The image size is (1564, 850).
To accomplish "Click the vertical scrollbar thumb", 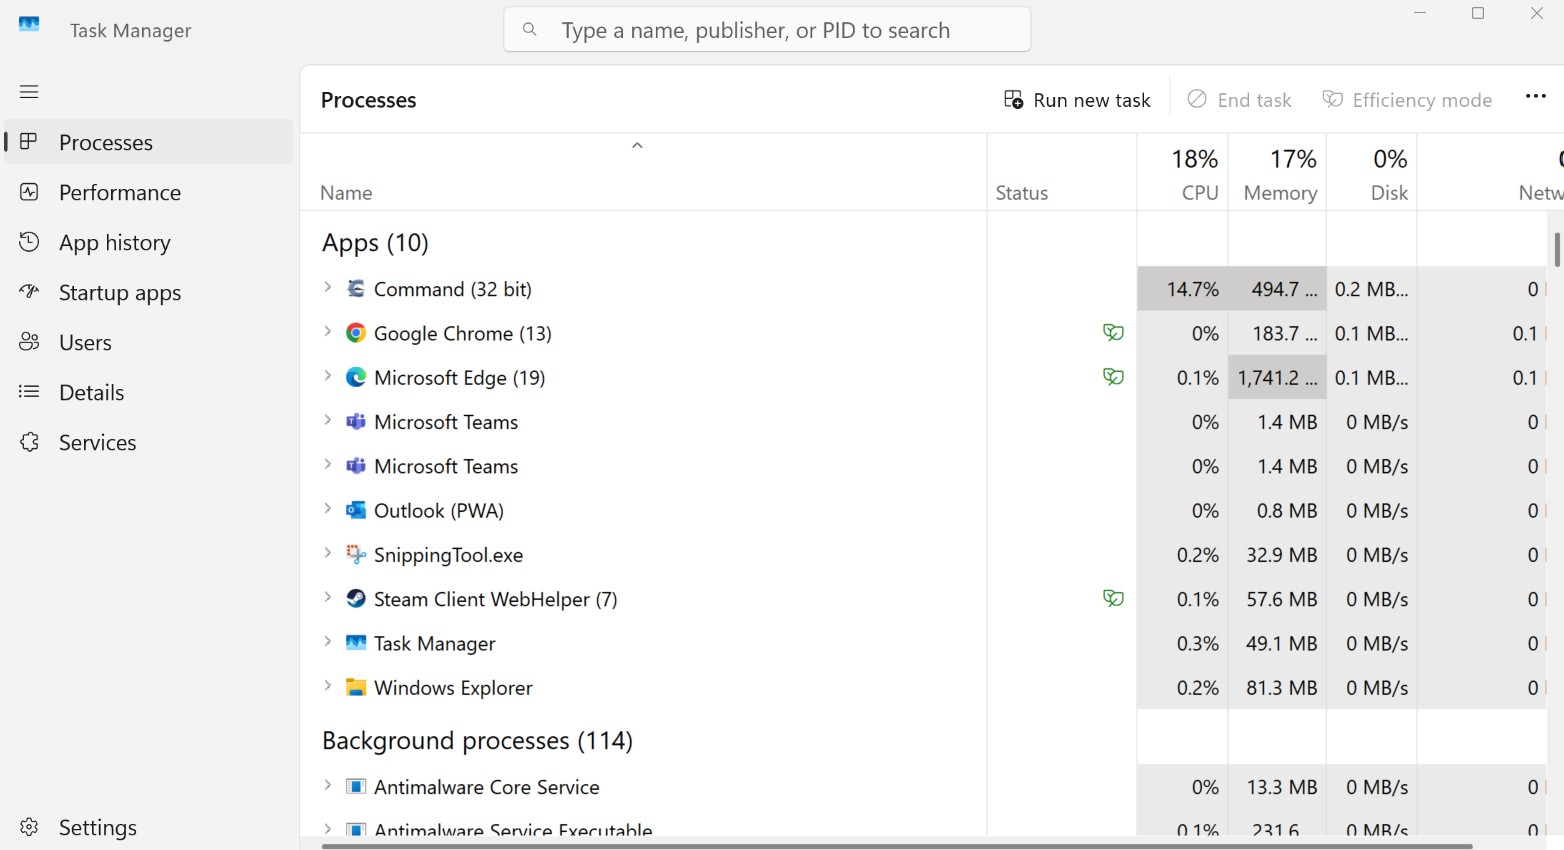I will (1557, 249).
